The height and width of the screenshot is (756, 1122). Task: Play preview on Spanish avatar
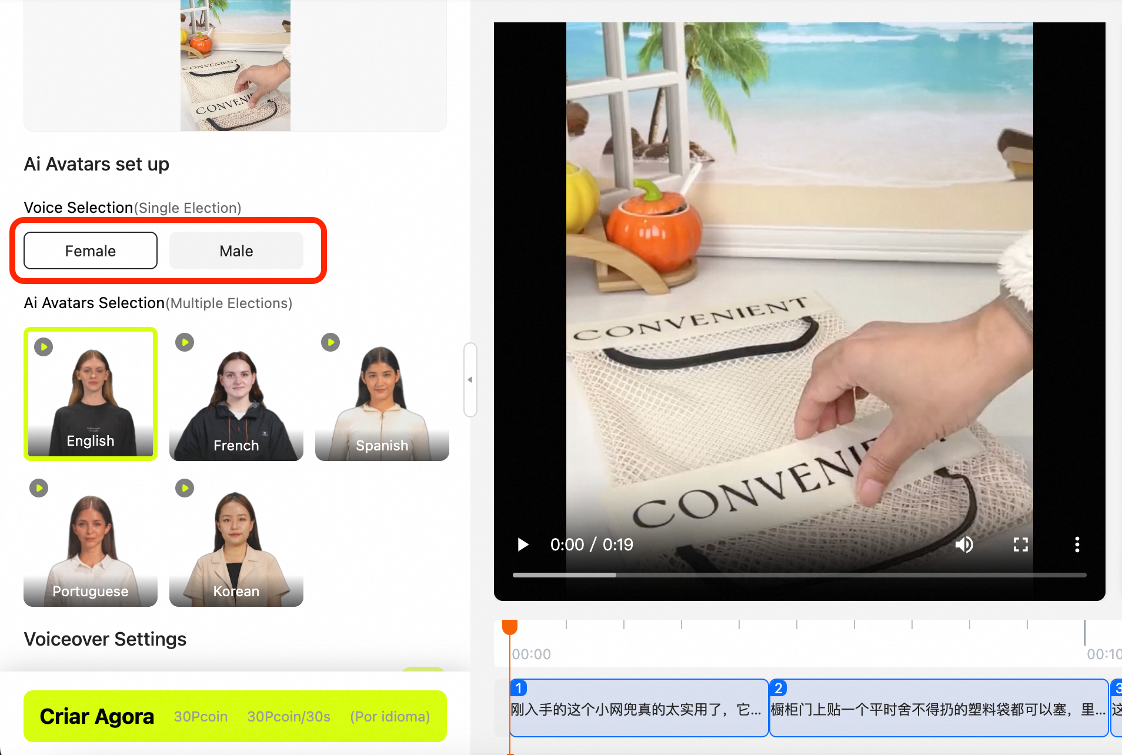(x=330, y=343)
